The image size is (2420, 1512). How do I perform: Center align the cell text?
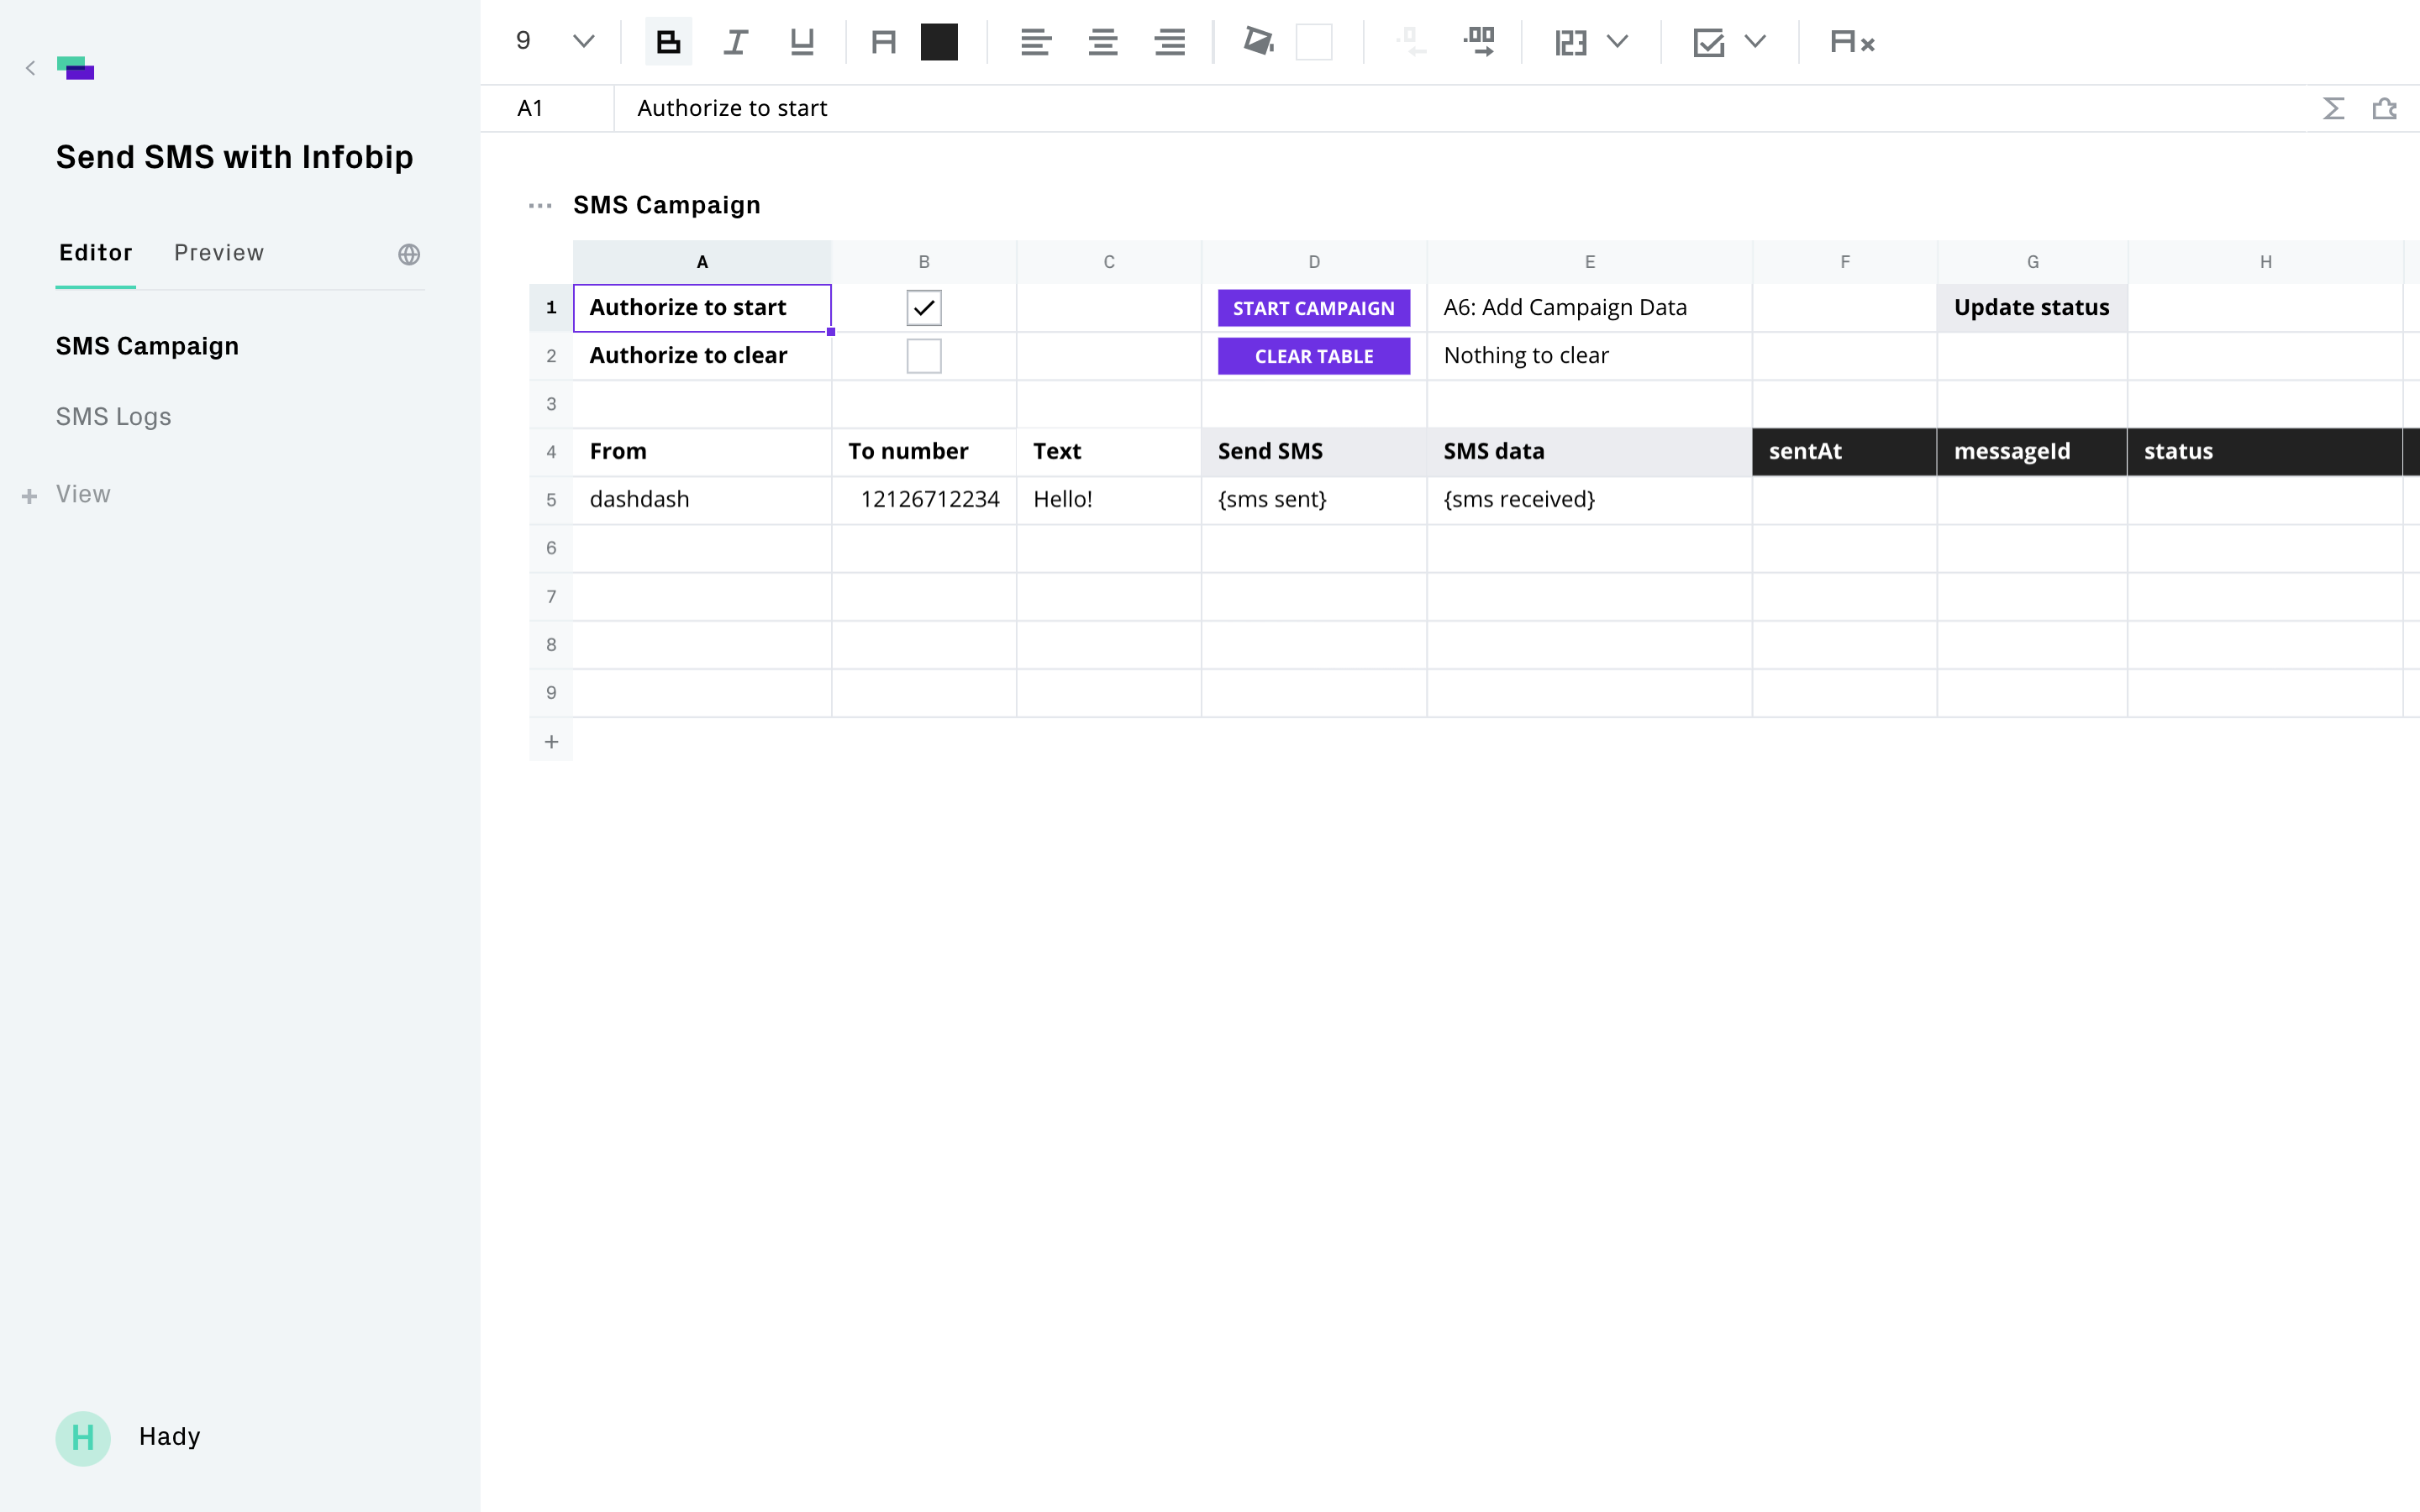(x=1102, y=42)
